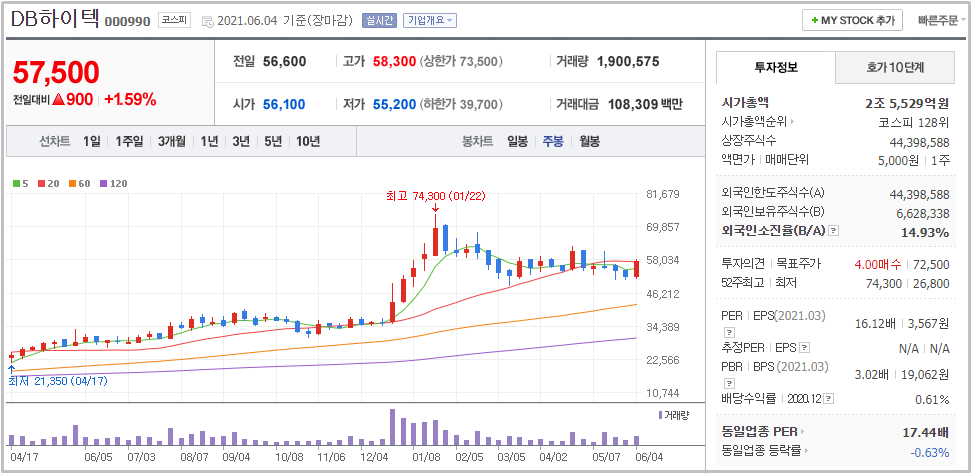Click the 코스피 128위 ranking text
Screen dimensions: 971x474
point(914,123)
